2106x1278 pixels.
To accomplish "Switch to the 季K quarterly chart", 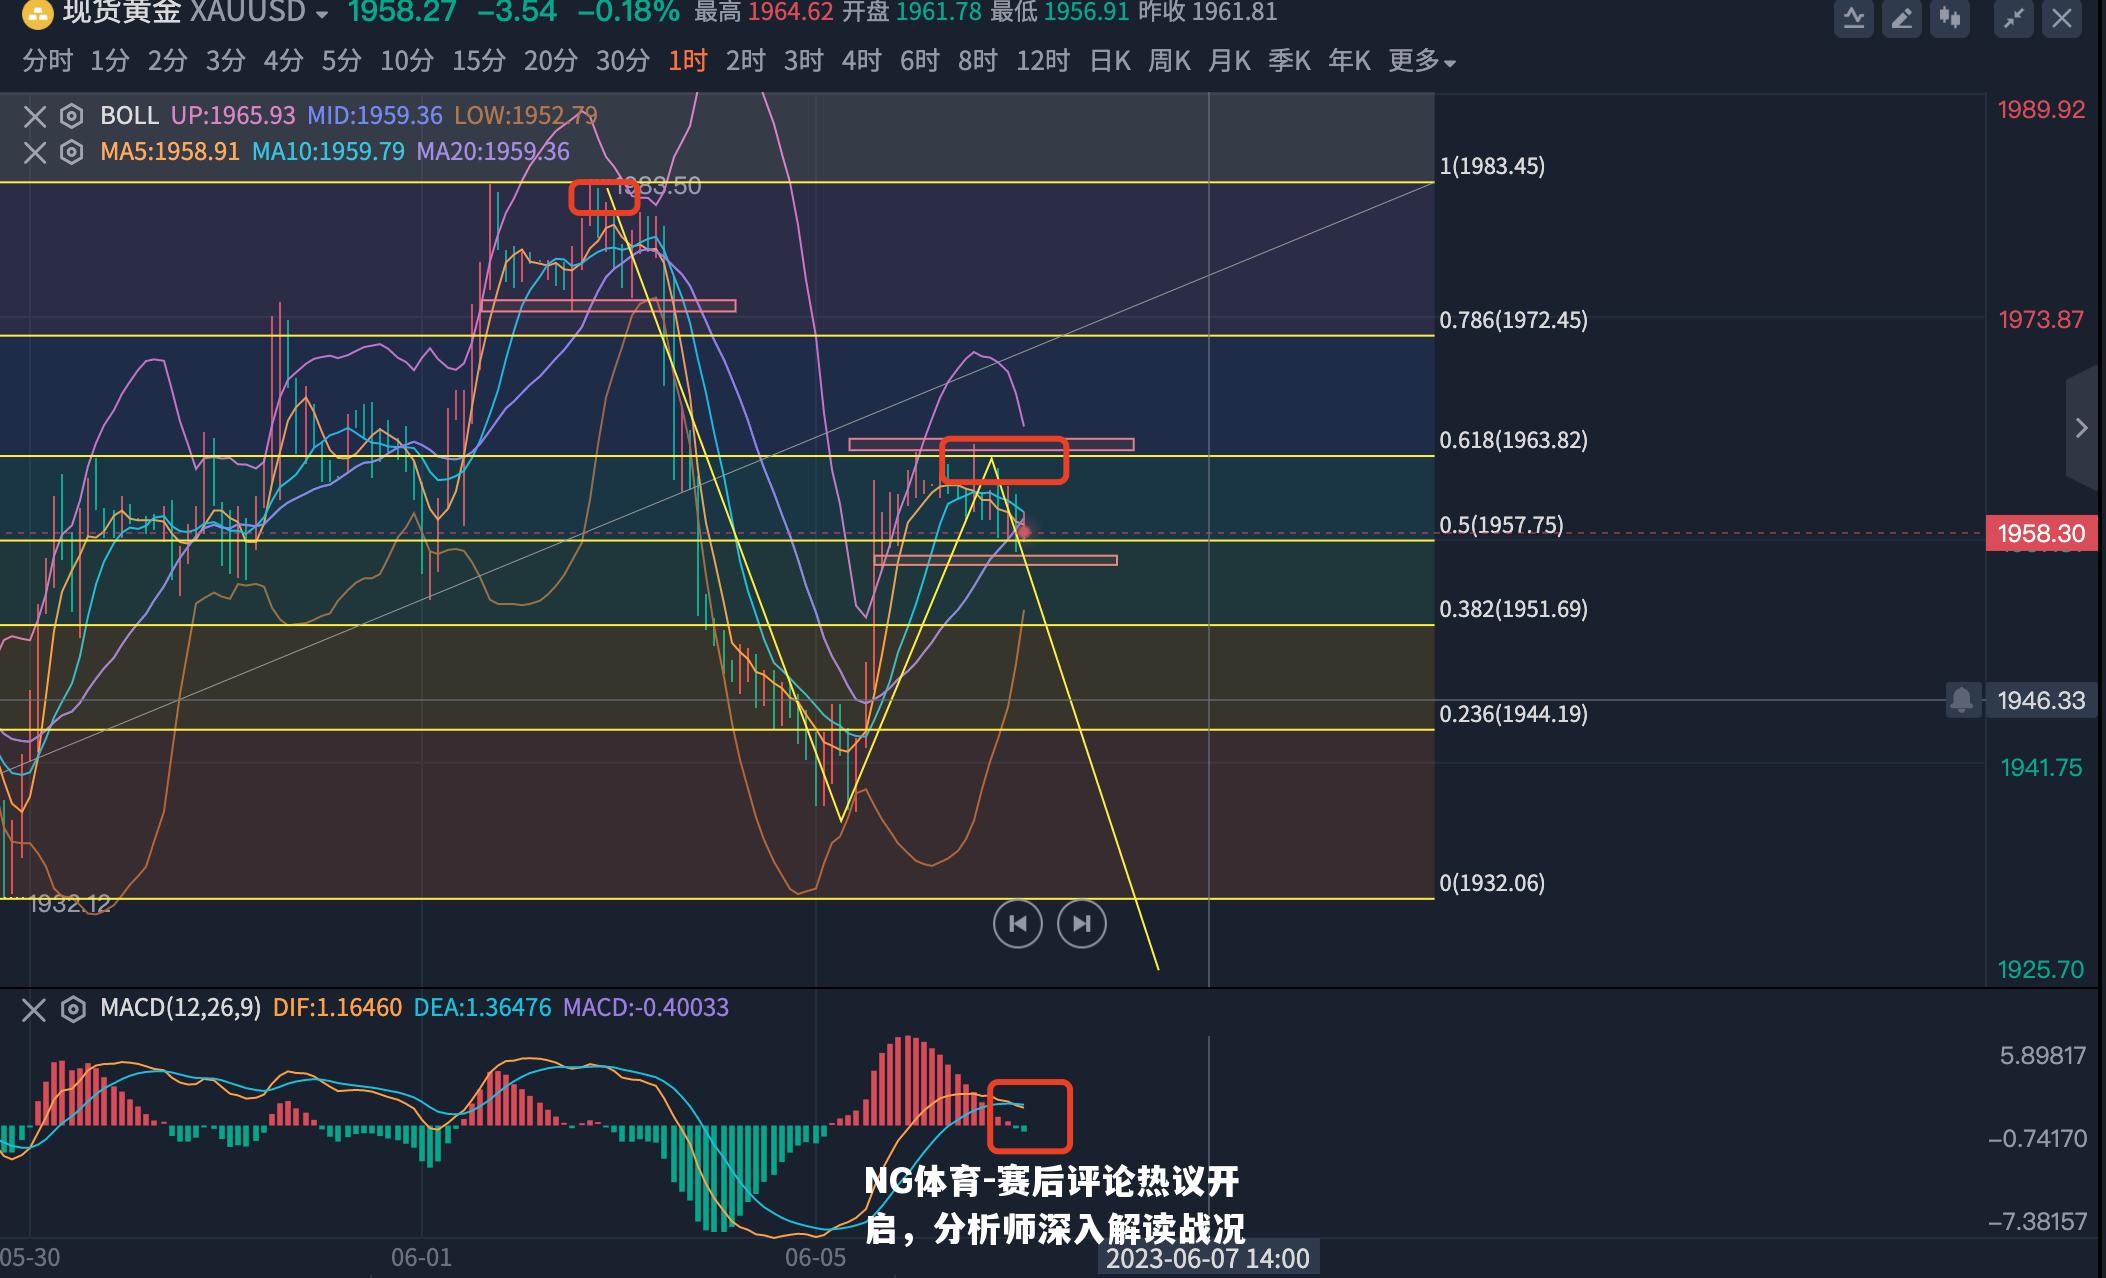I will (1290, 61).
